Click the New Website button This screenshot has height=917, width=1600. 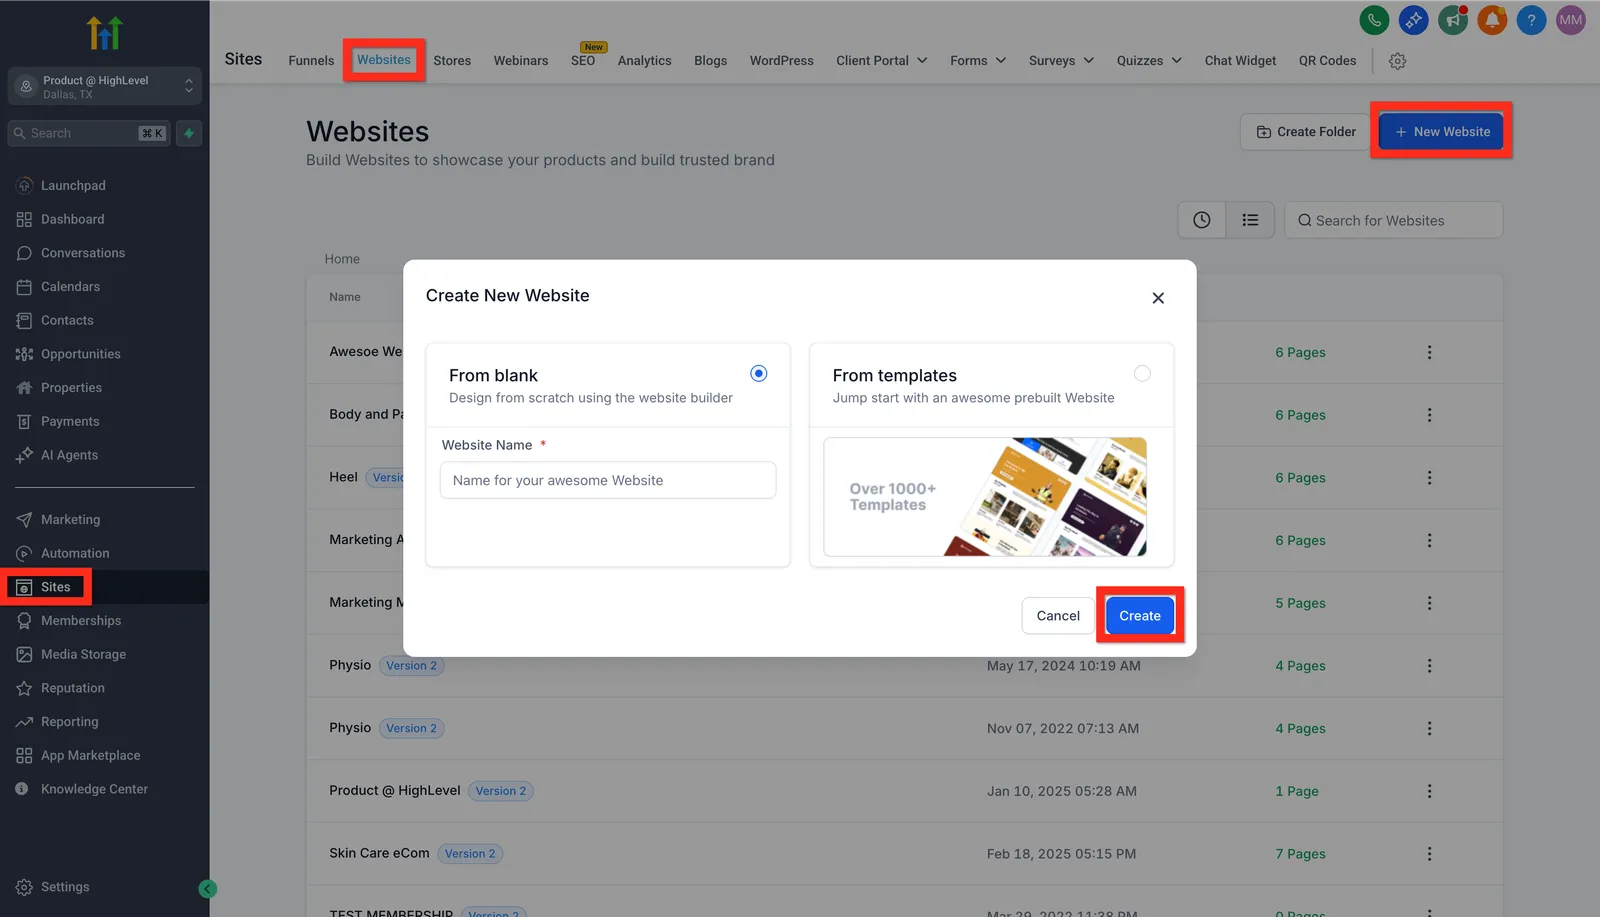(1441, 132)
